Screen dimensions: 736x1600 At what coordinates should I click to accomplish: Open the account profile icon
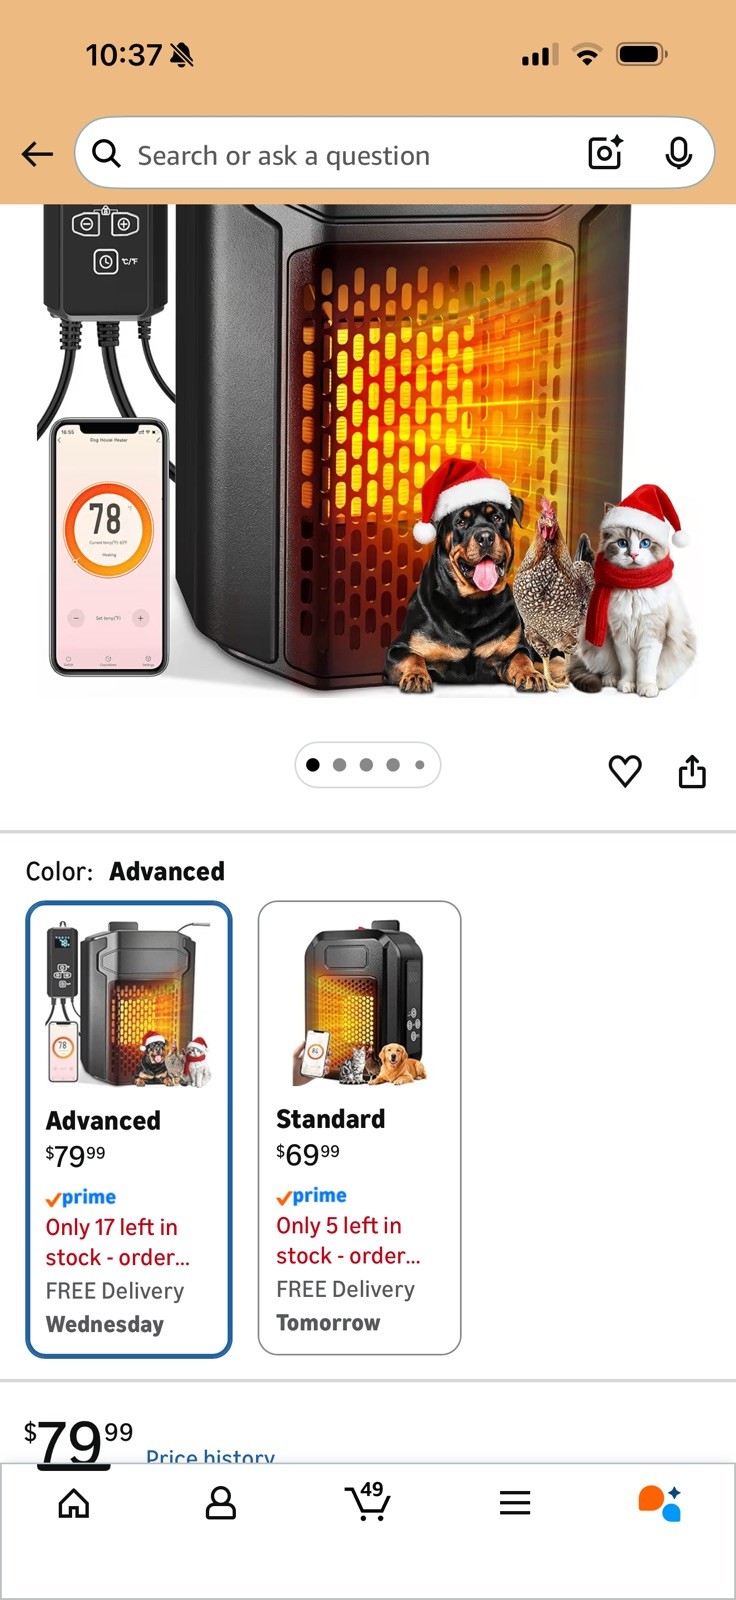click(x=221, y=1503)
